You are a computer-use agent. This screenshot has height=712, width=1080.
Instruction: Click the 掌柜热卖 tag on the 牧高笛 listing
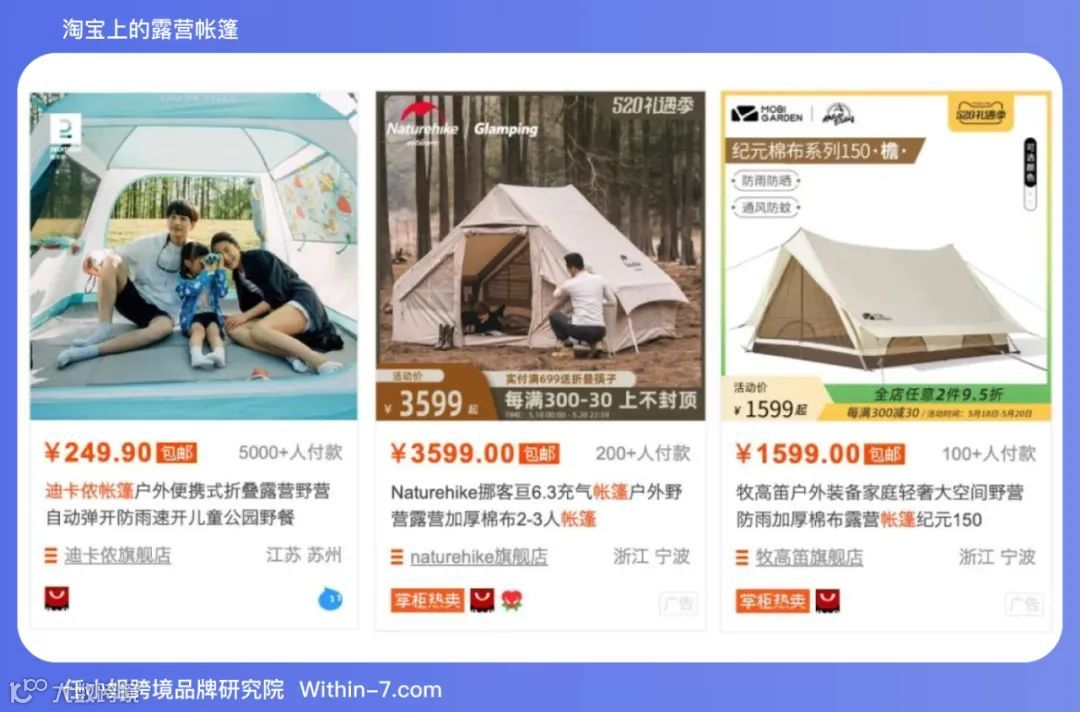[x=772, y=601]
